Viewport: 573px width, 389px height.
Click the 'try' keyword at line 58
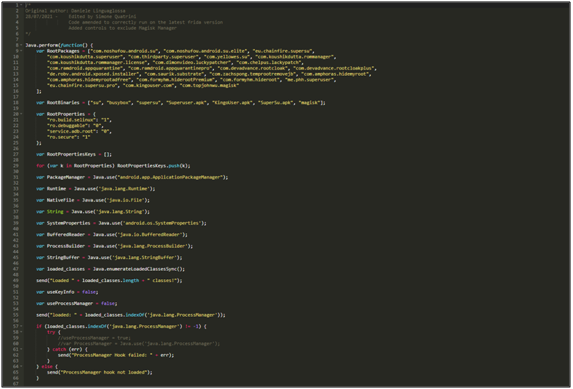pyautogui.click(x=51, y=332)
